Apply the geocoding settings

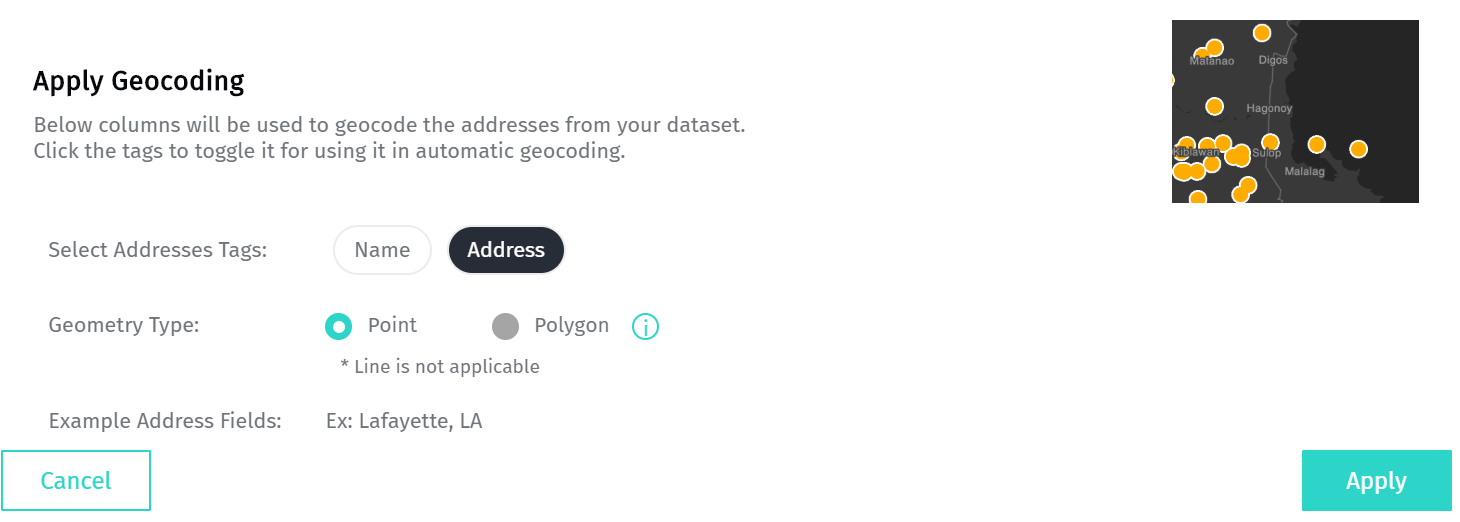click(1376, 481)
